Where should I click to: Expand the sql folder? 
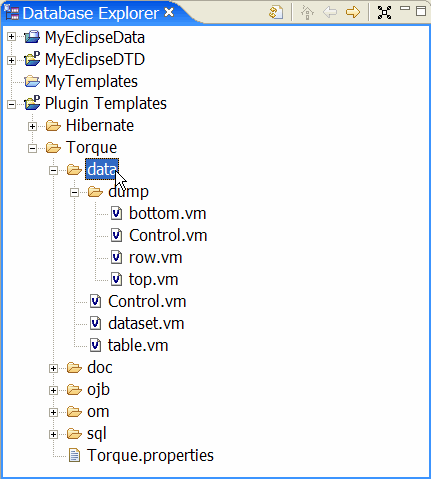[53, 434]
